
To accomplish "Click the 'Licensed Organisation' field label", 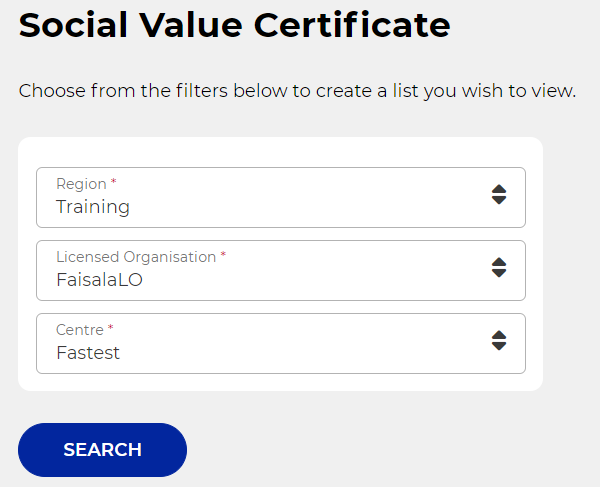I will [136, 257].
